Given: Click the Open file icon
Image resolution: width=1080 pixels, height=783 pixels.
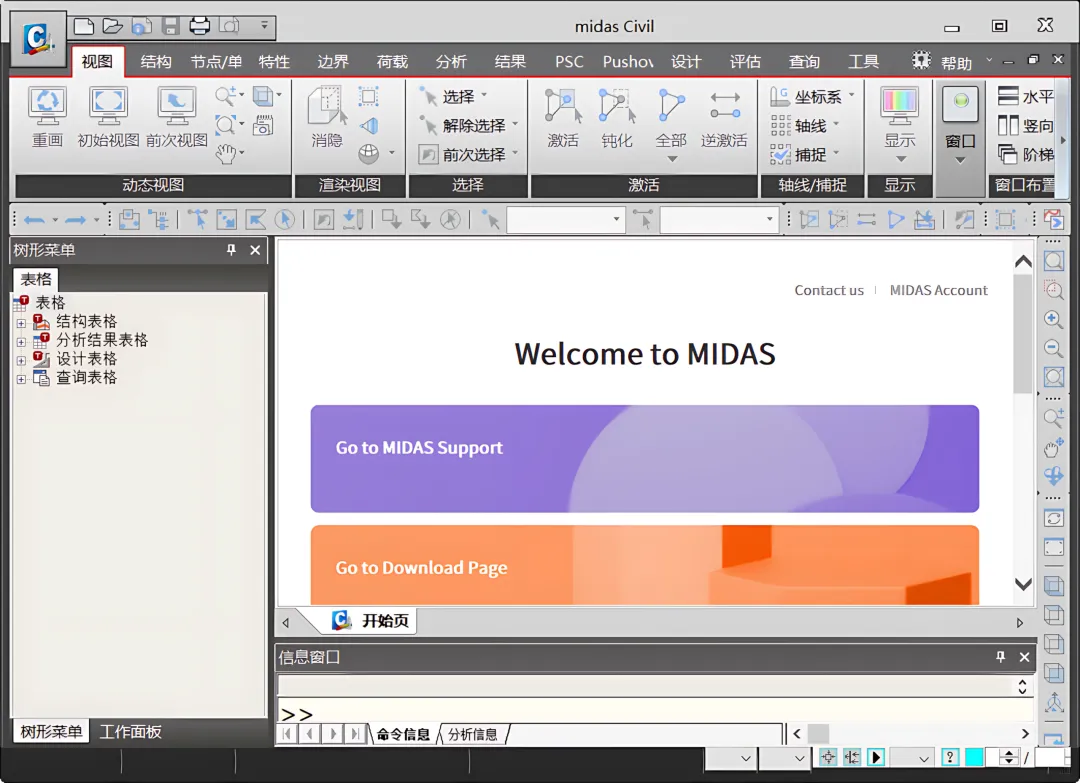Looking at the screenshot, I should click(x=112, y=26).
